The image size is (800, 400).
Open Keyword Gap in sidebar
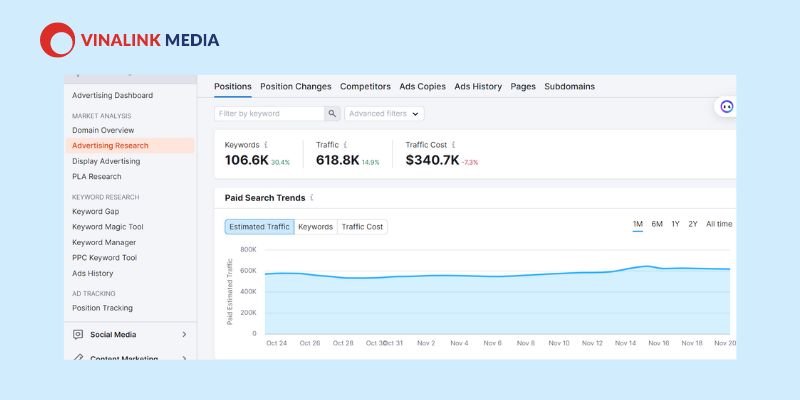95,211
